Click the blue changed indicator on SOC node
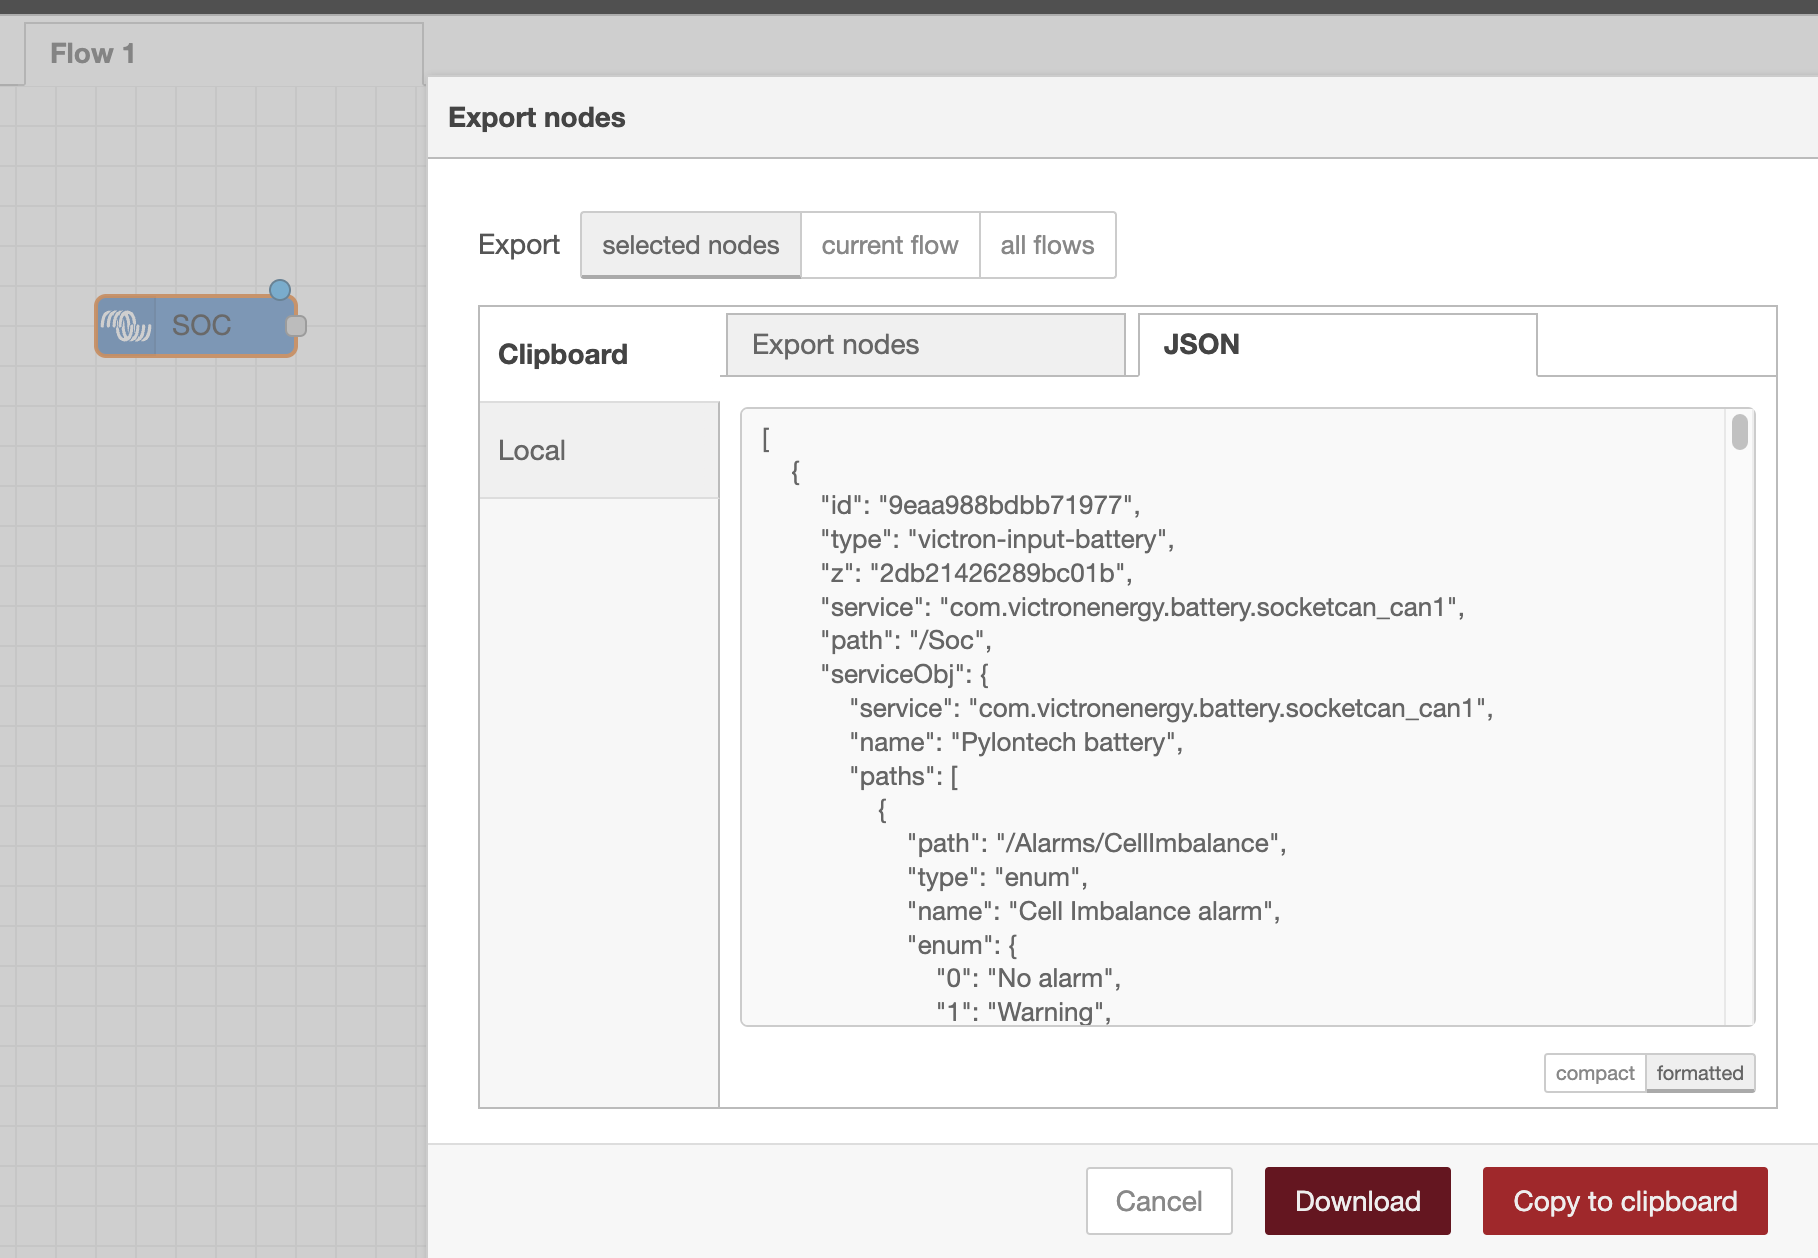1818x1258 pixels. pos(280,290)
